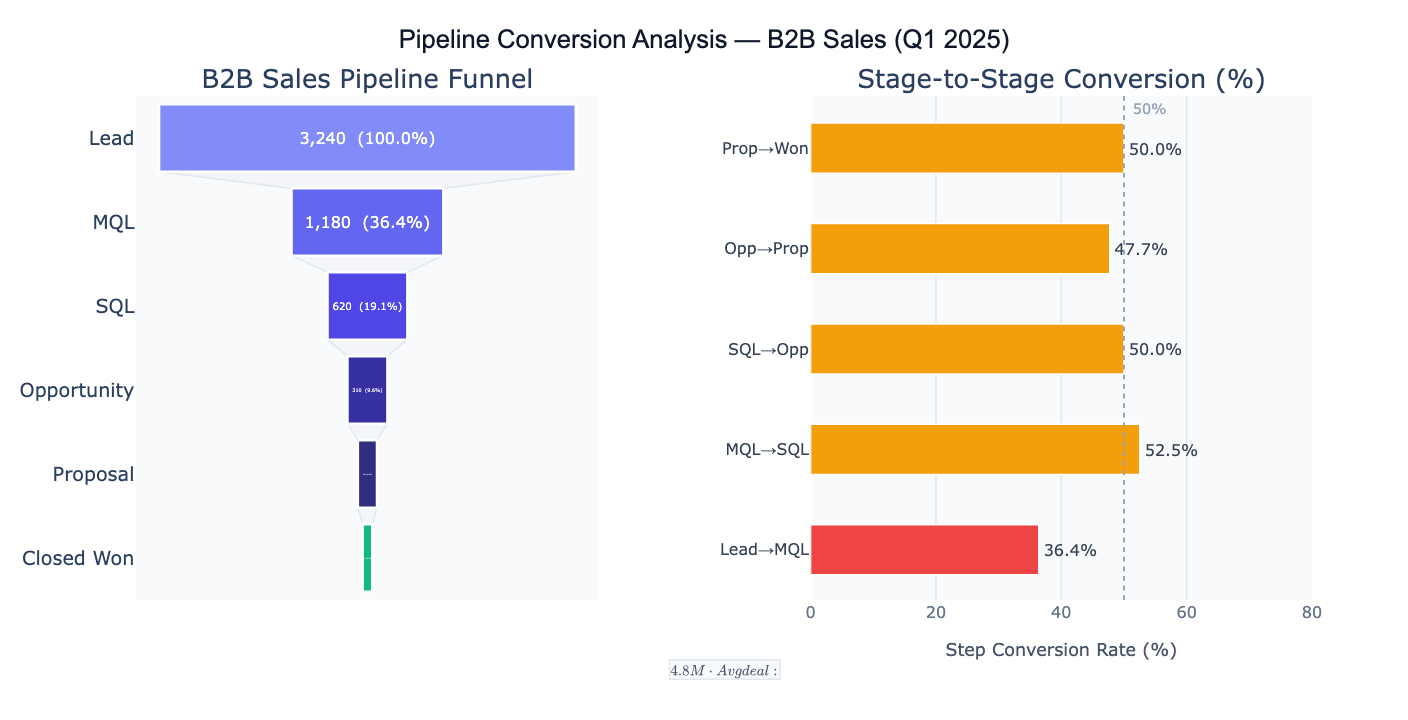Select the MQL→SQL orange bar
The image size is (1408, 720).
(x=974, y=449)
